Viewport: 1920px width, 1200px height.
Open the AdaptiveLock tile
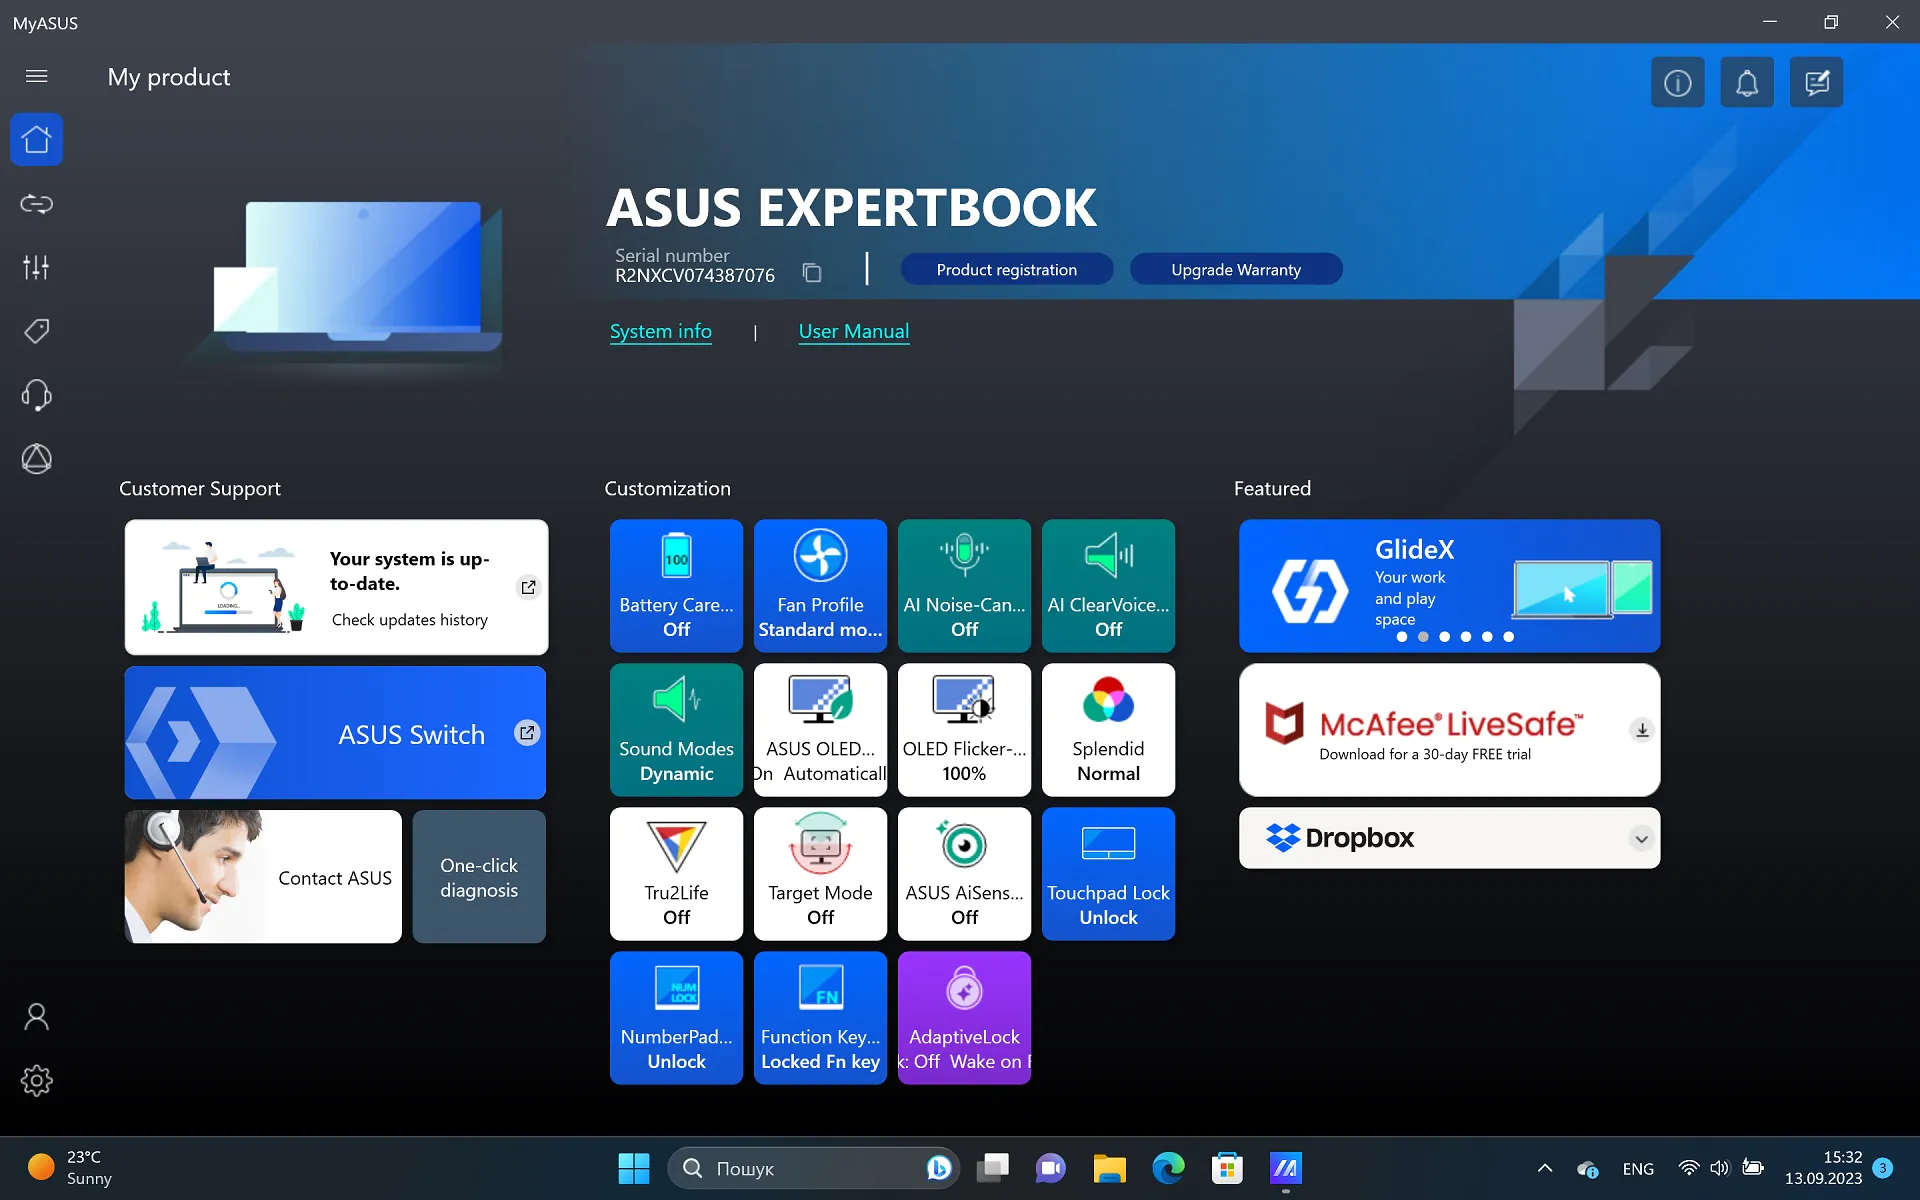click(964, 1018)
